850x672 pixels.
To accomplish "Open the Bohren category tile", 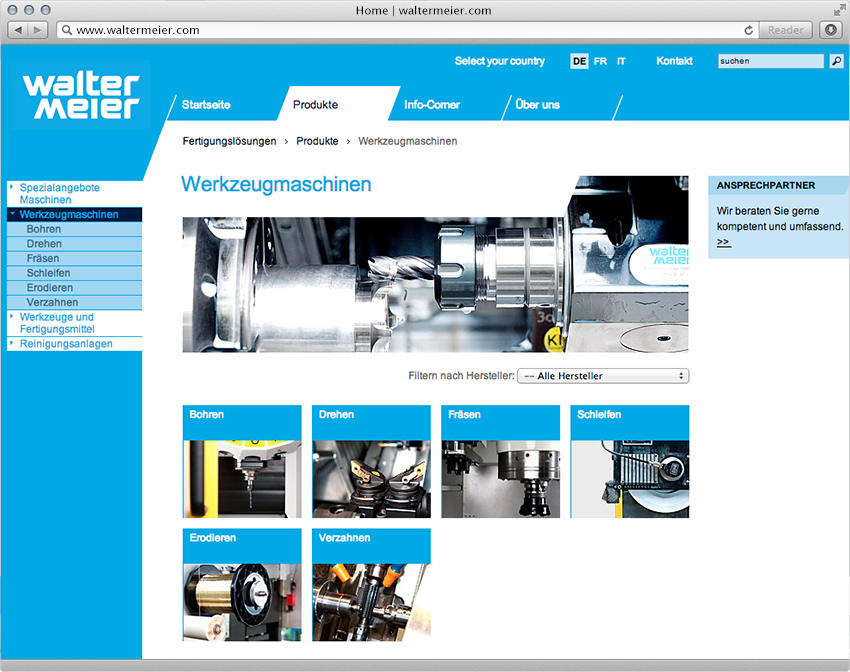I will tap(242, 461).
